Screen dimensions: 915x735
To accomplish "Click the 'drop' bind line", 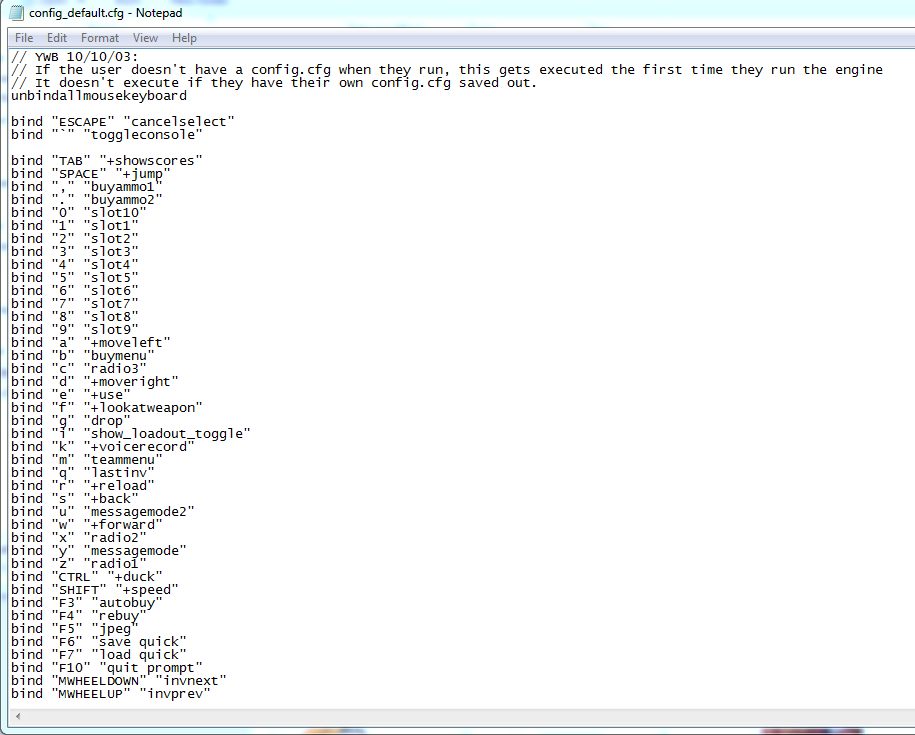I will [x=71, y=421].
